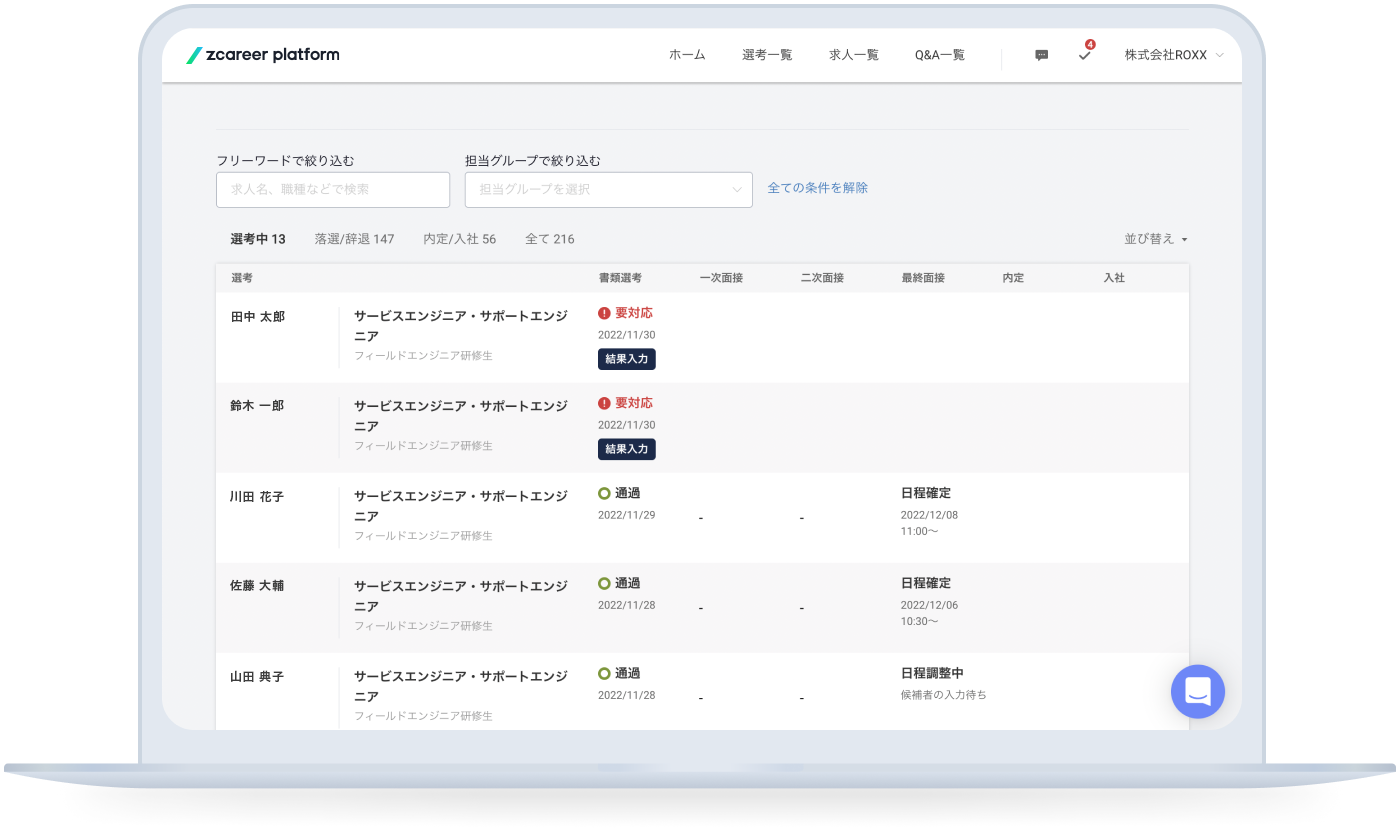This screenshot has width=1400, height=840.
Task: Click 結果入力 button for 鈴木 一郎
Action: point(626,449)
